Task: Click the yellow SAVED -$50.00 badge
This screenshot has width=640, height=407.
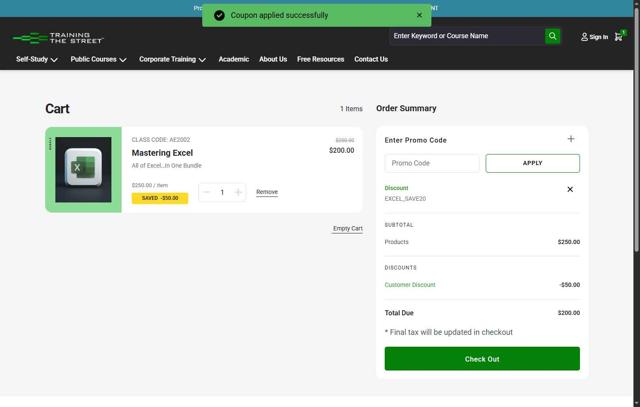Action: tap(160, 198)
